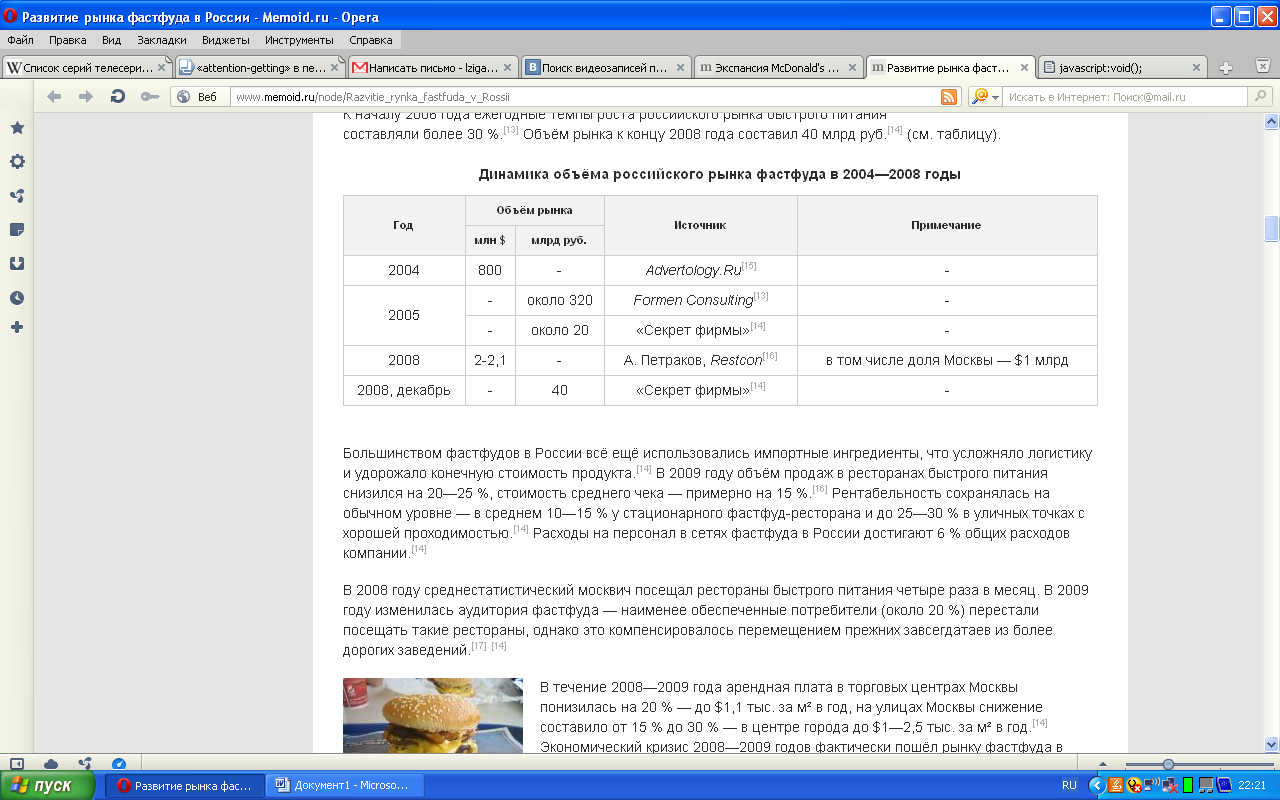
Task: Open Opera Unite icon in the status bar
Action: pos(85,764)
